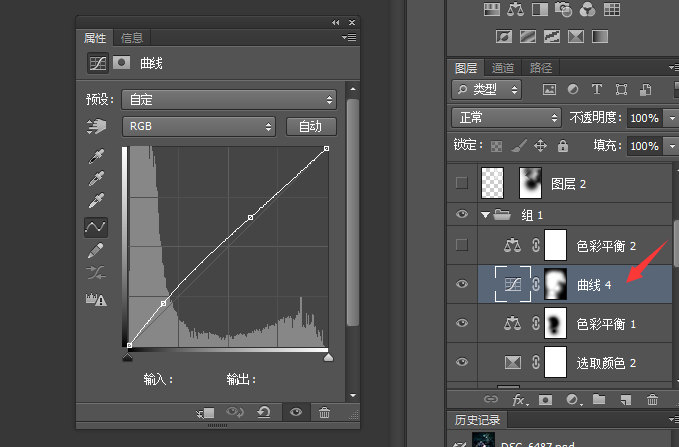This screenshot has width=679, height=447.
Task: Toggle visibility of 选取颜色 2 layer
Action: [x=462, y=362]
